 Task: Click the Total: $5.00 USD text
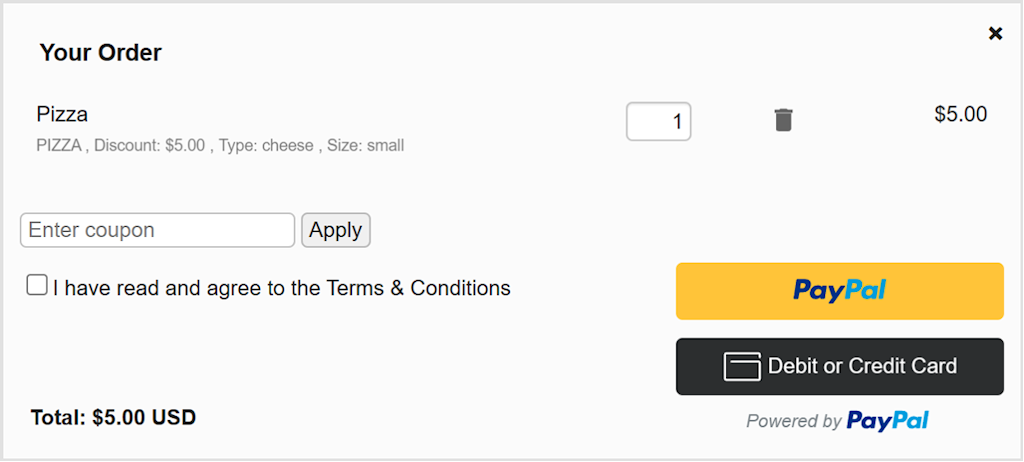click(113, 417)
